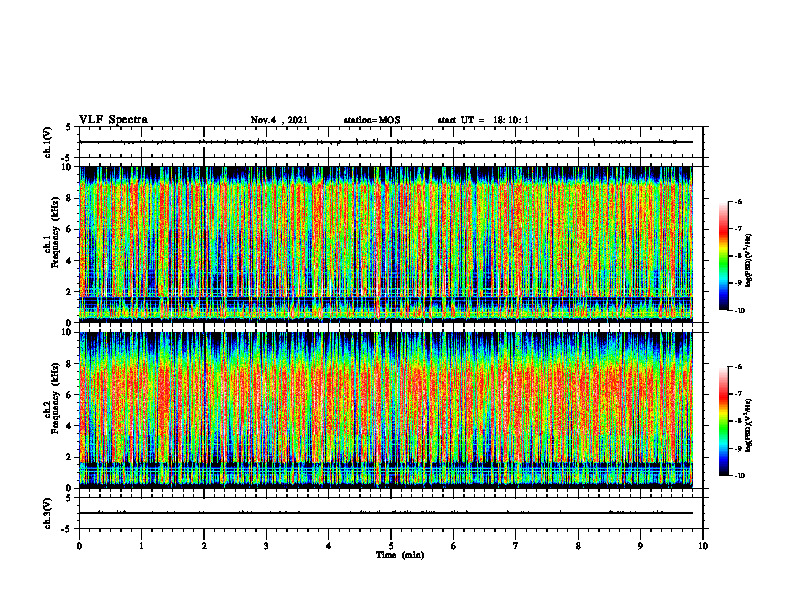Click the "station=MOS" header label
The image size is (792, 612).
pyautogui.click(x=372, y=120)
